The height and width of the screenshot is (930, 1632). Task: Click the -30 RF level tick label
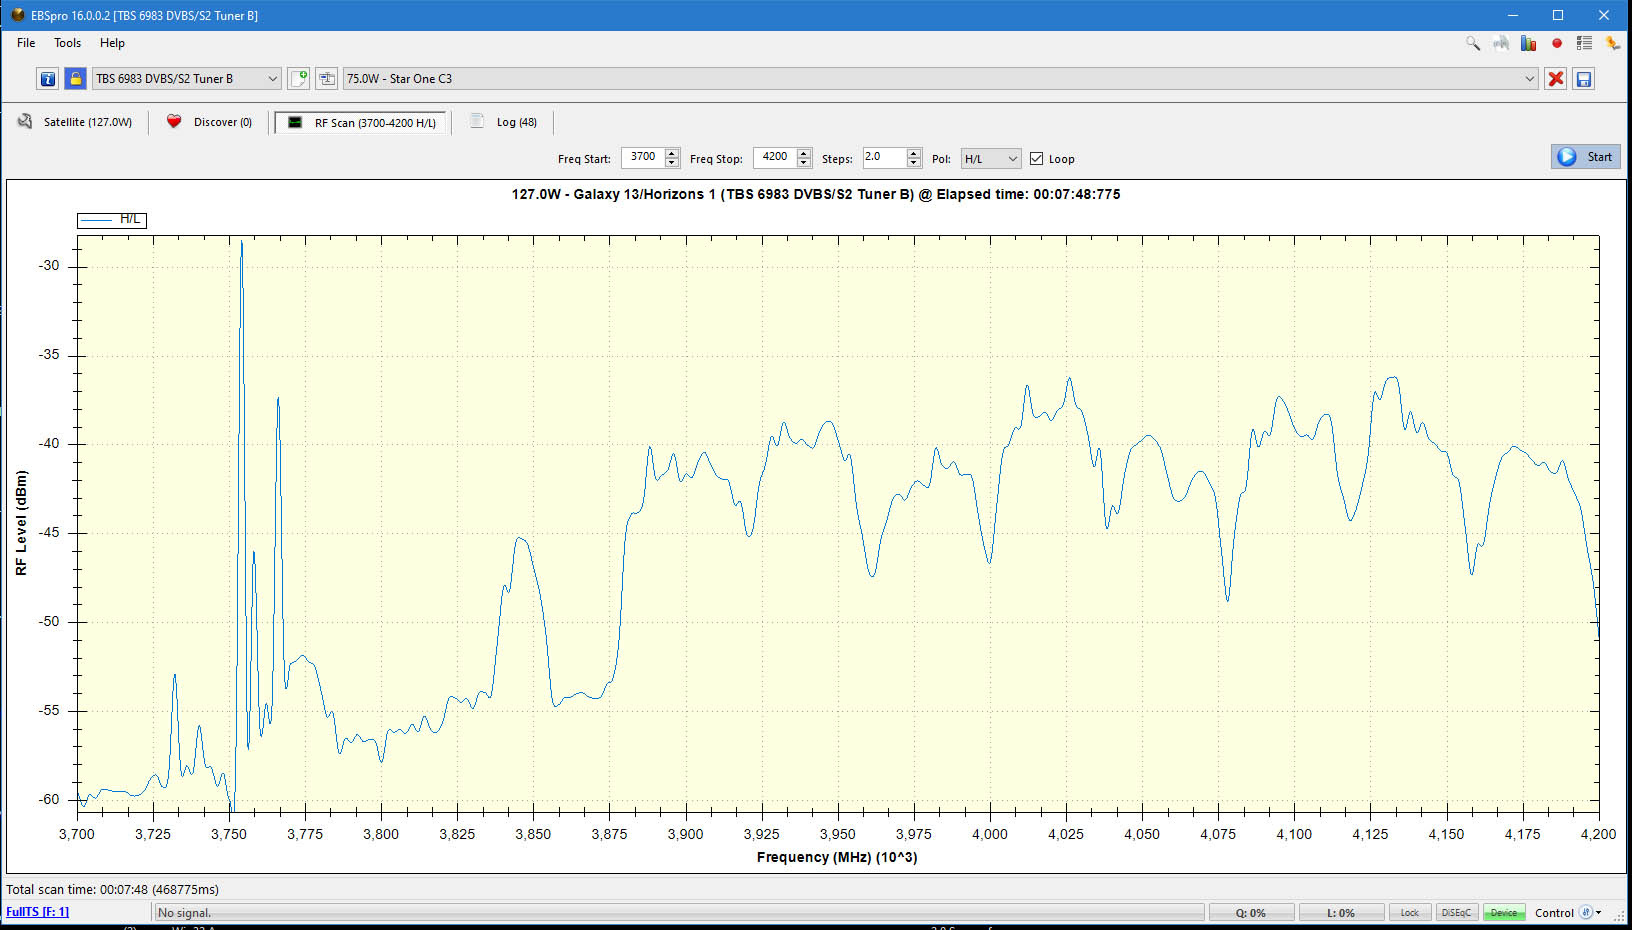(x=49, y=265)
